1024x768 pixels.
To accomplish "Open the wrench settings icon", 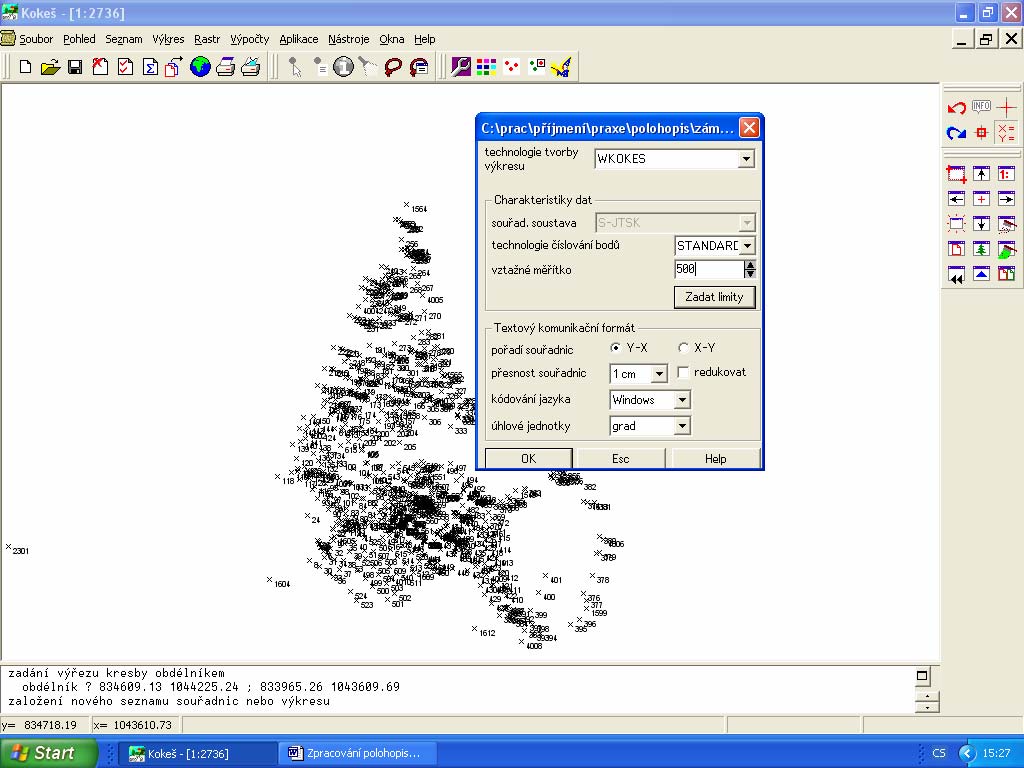I will [461, 67].
